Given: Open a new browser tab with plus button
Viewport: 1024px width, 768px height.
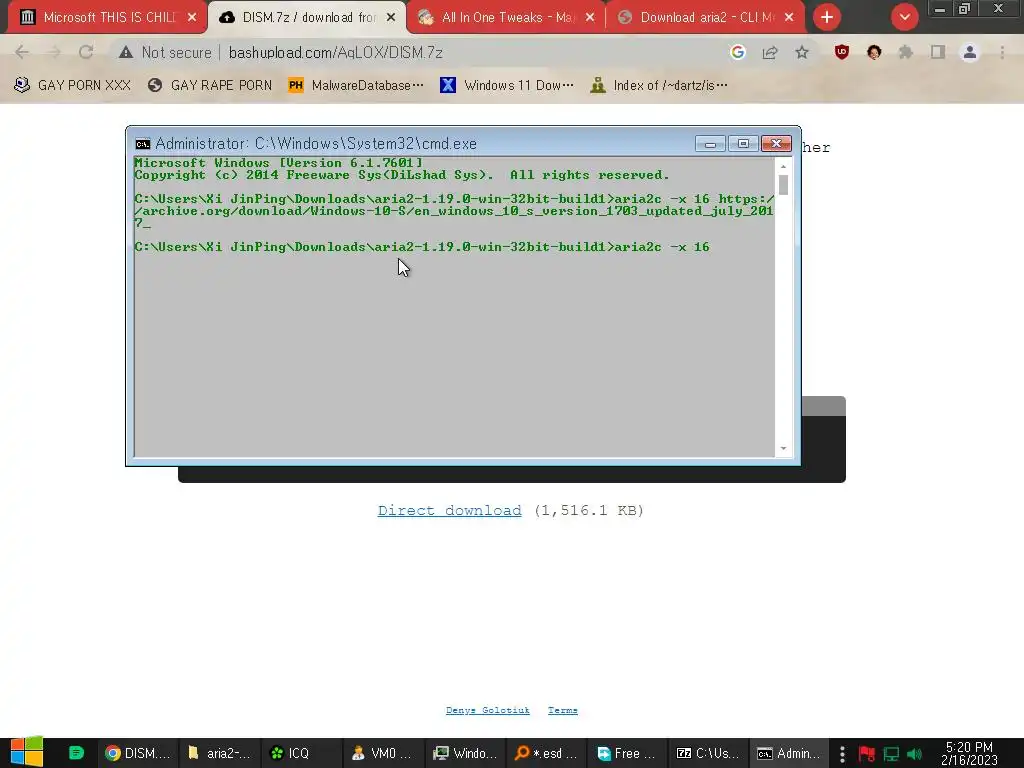Looking at the screenshot, I should point(827,17).
